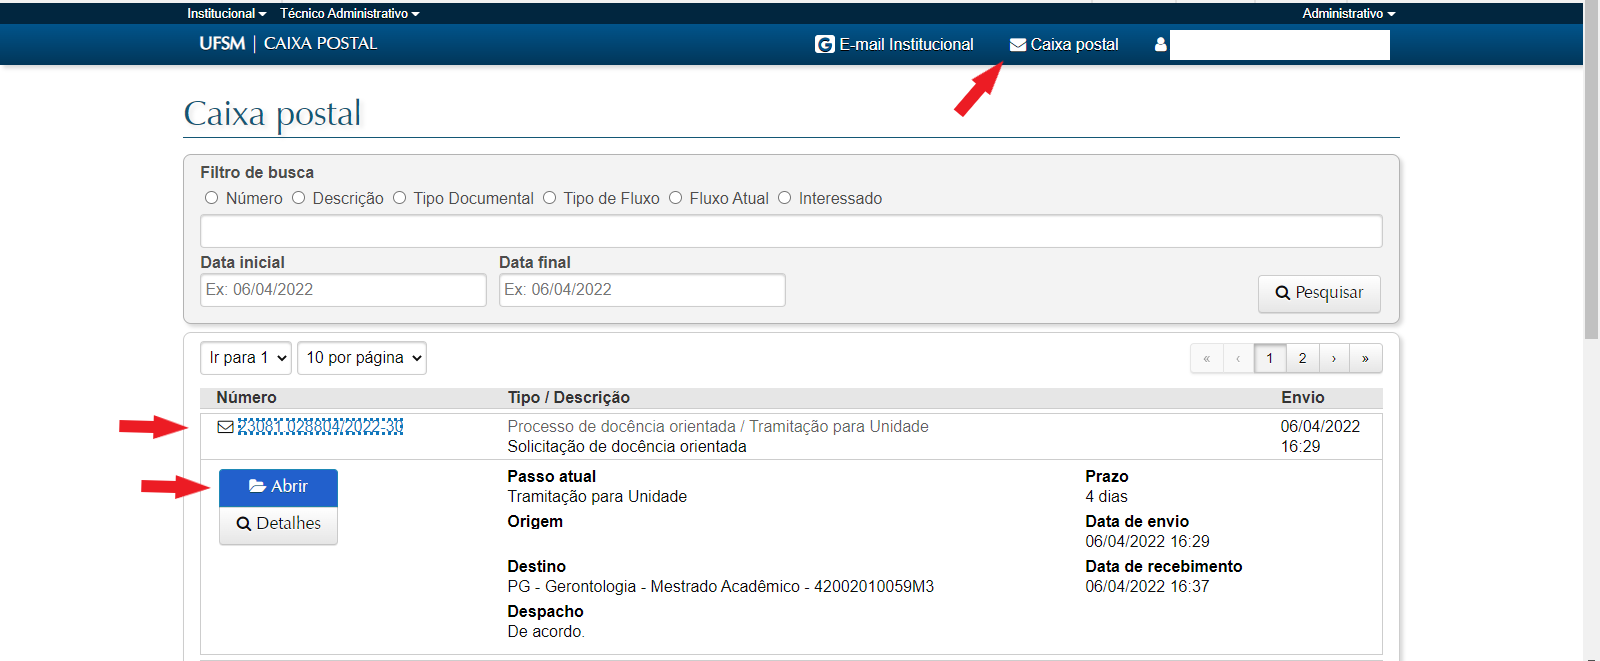Click the user profile icon in header
This screenshot has height=661, width=1600.
(1160, 44)
